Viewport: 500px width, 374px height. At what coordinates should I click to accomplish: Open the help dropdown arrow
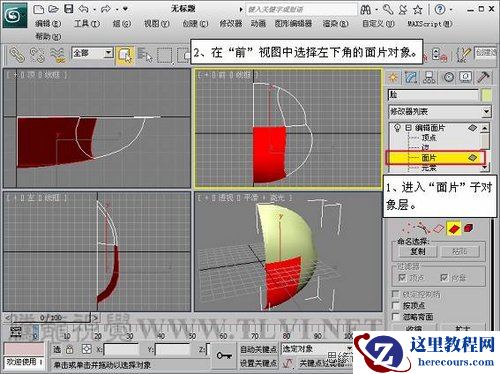[451, 10]
